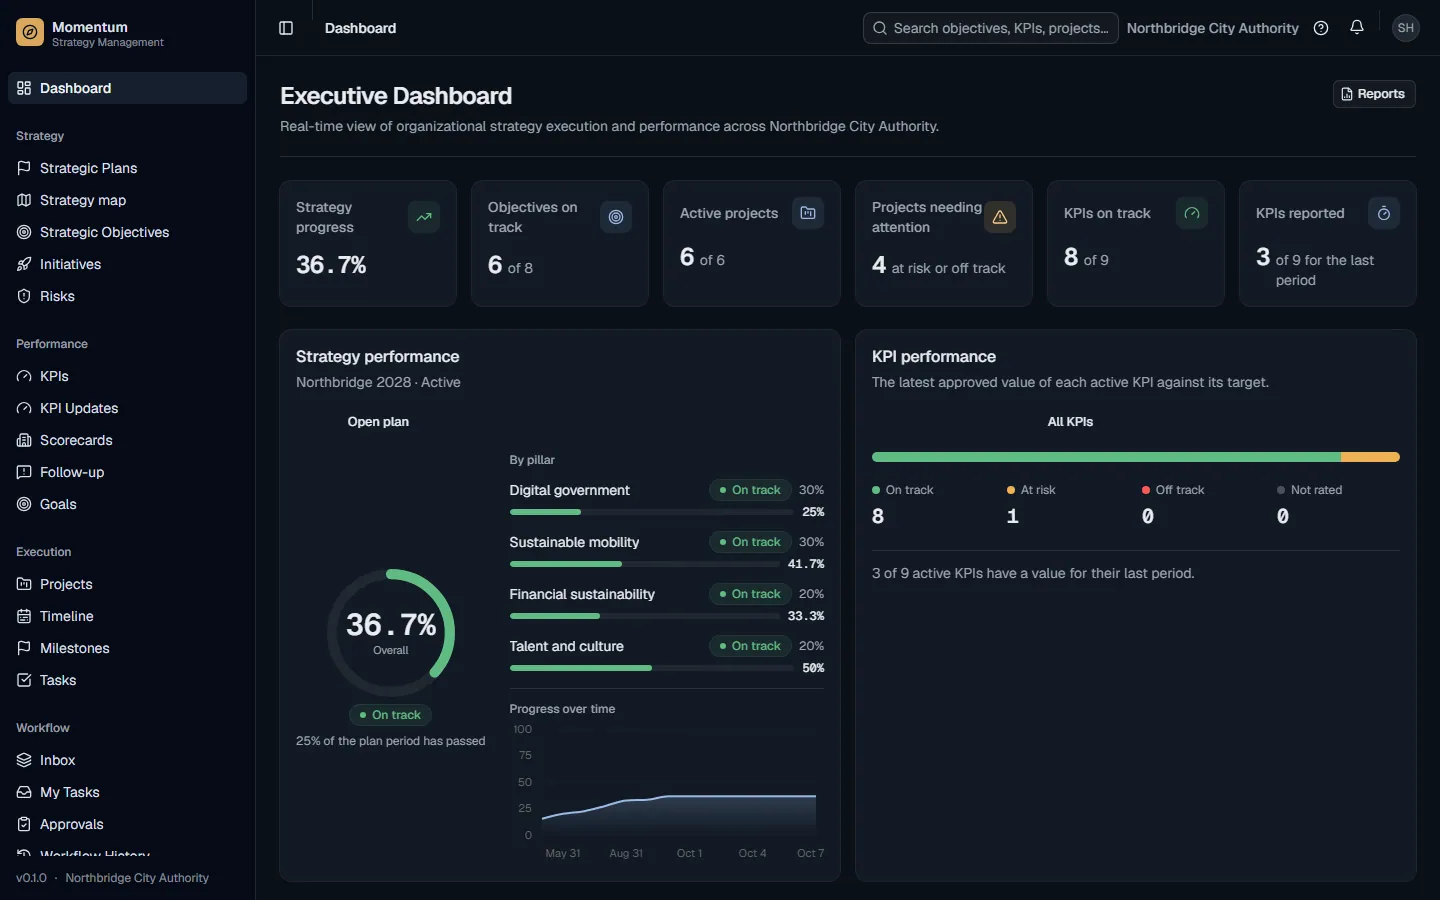This screenshot has height=900, width=1440.
Task: Open the notifications bell
Action: (1357, 28)
